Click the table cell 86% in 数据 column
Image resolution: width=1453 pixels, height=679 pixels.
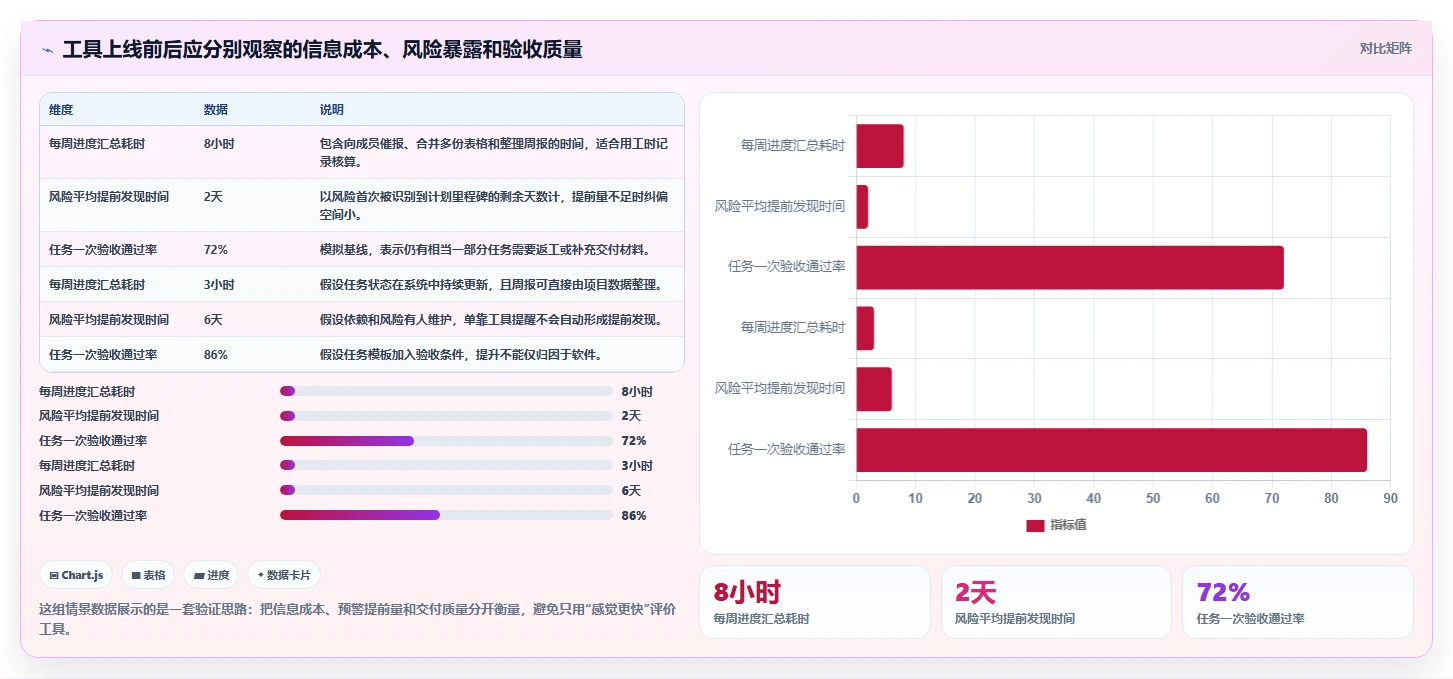click(216, 355)
